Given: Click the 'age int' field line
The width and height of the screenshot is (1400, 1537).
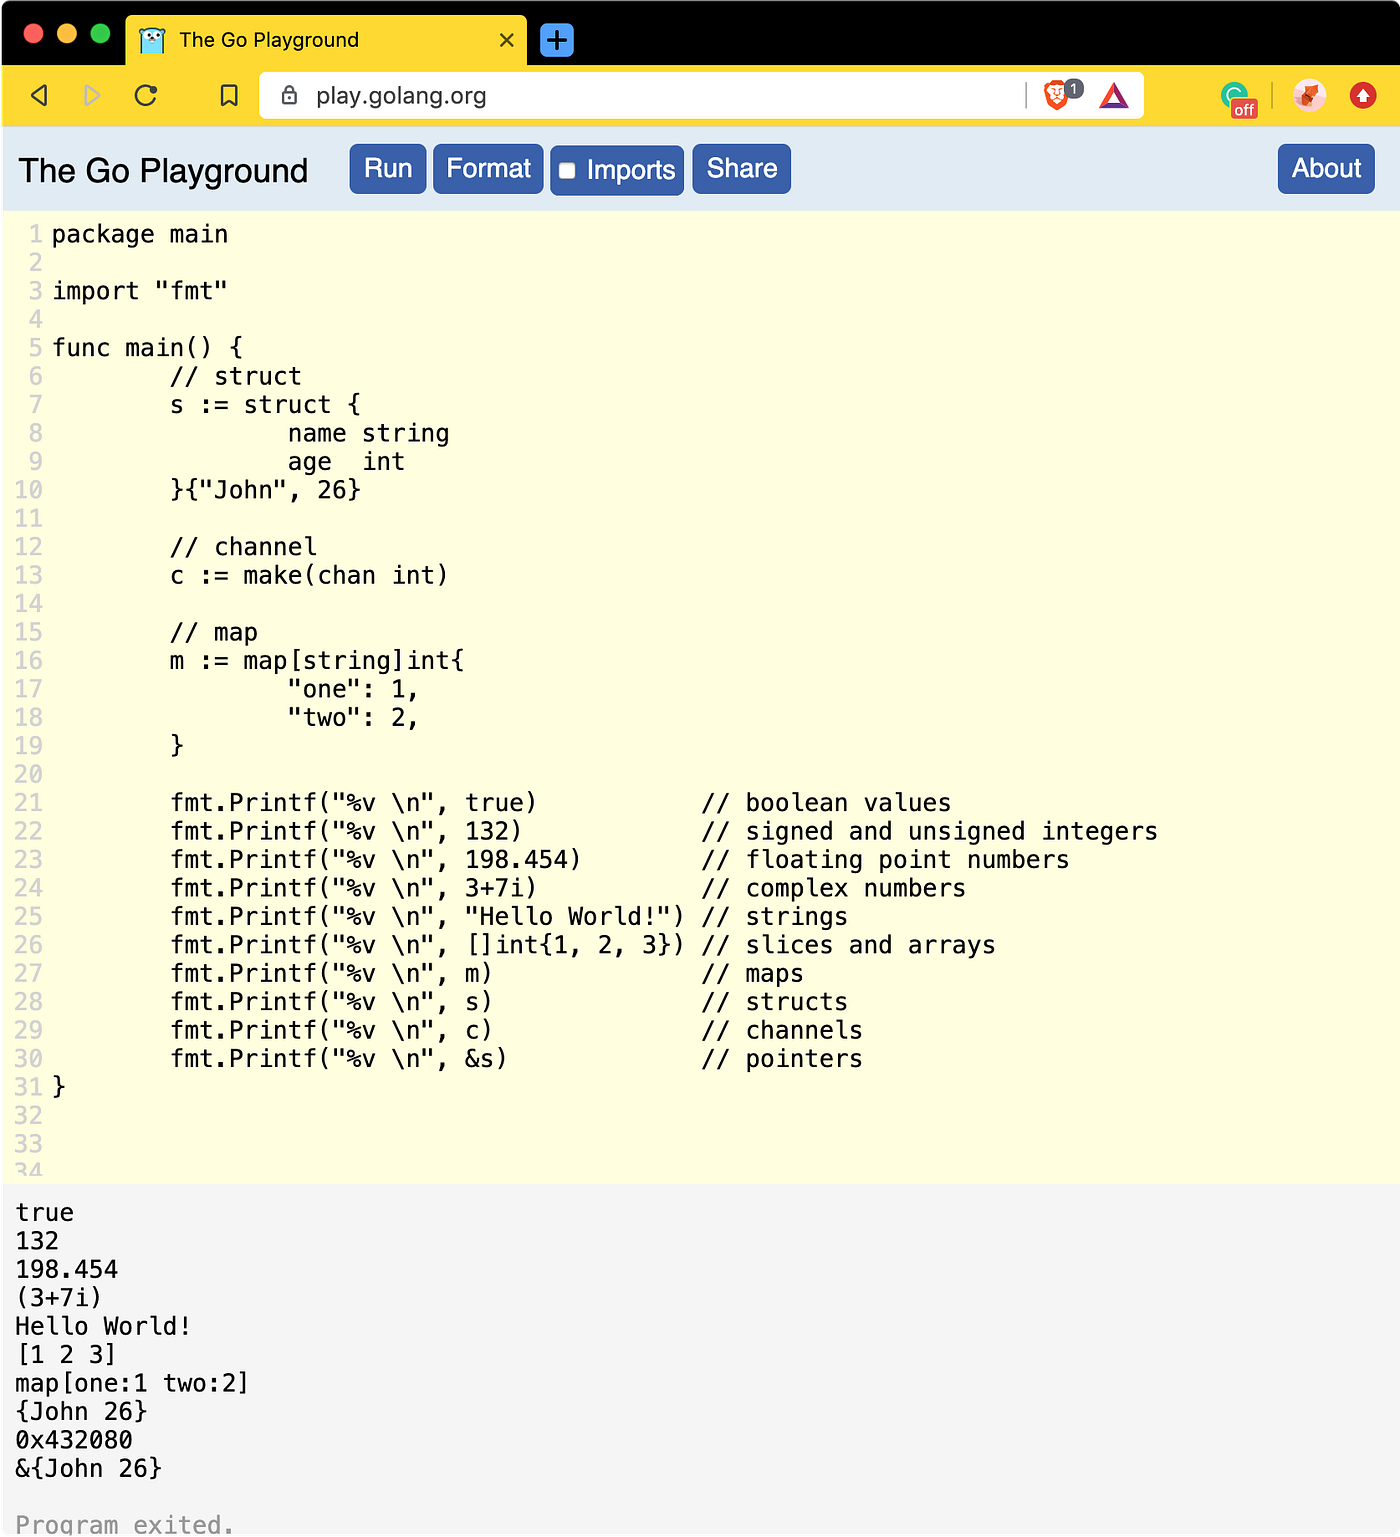Looking at the screenshot, I should pos(346,462).
